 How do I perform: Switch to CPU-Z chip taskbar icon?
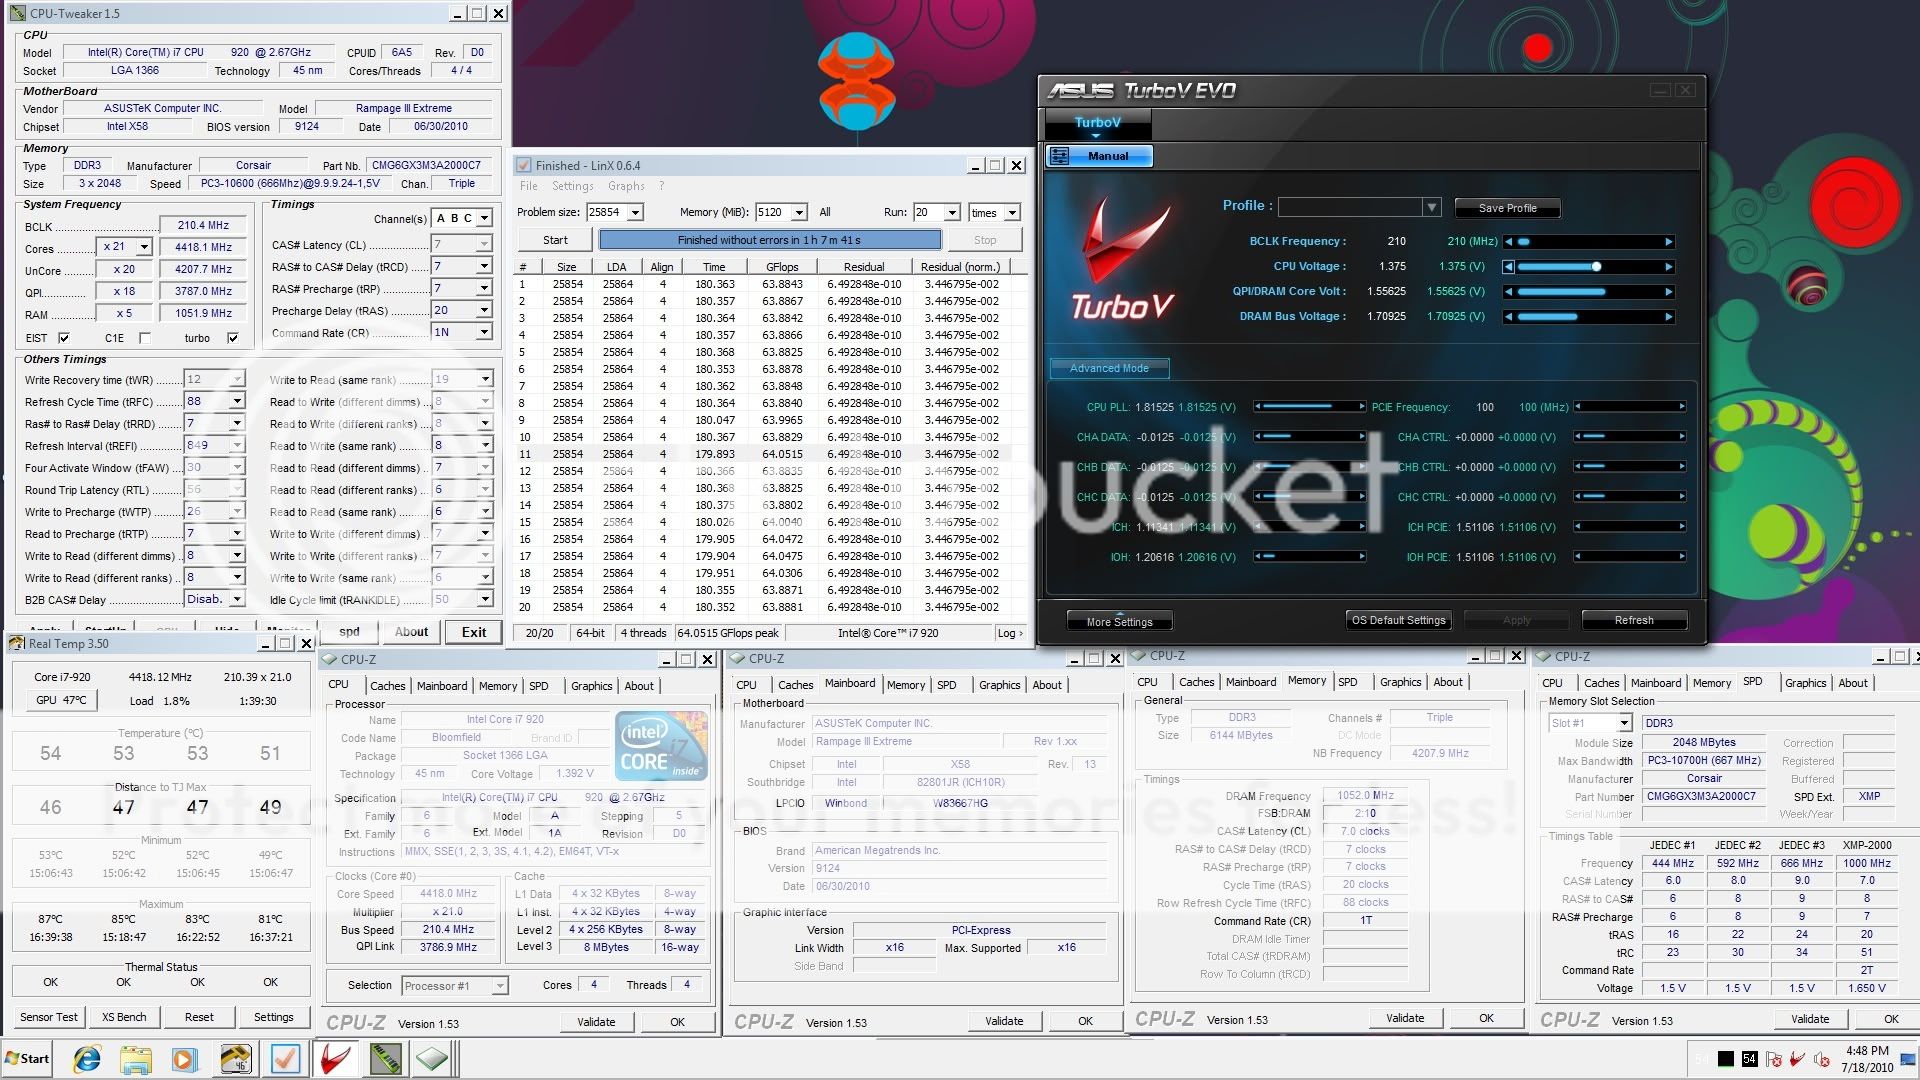click(x=432, y=1059)
